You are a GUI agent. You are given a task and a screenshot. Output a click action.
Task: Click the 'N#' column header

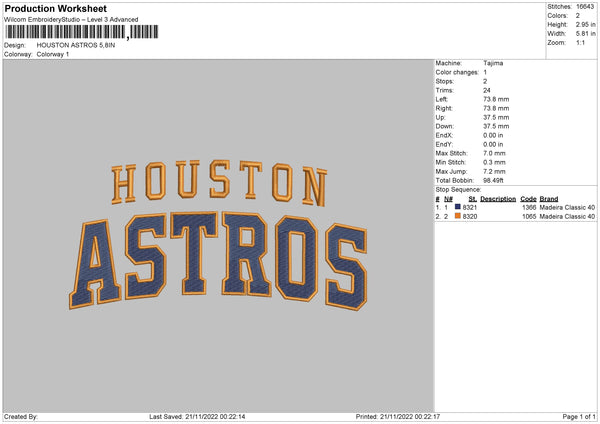point(448,199)
